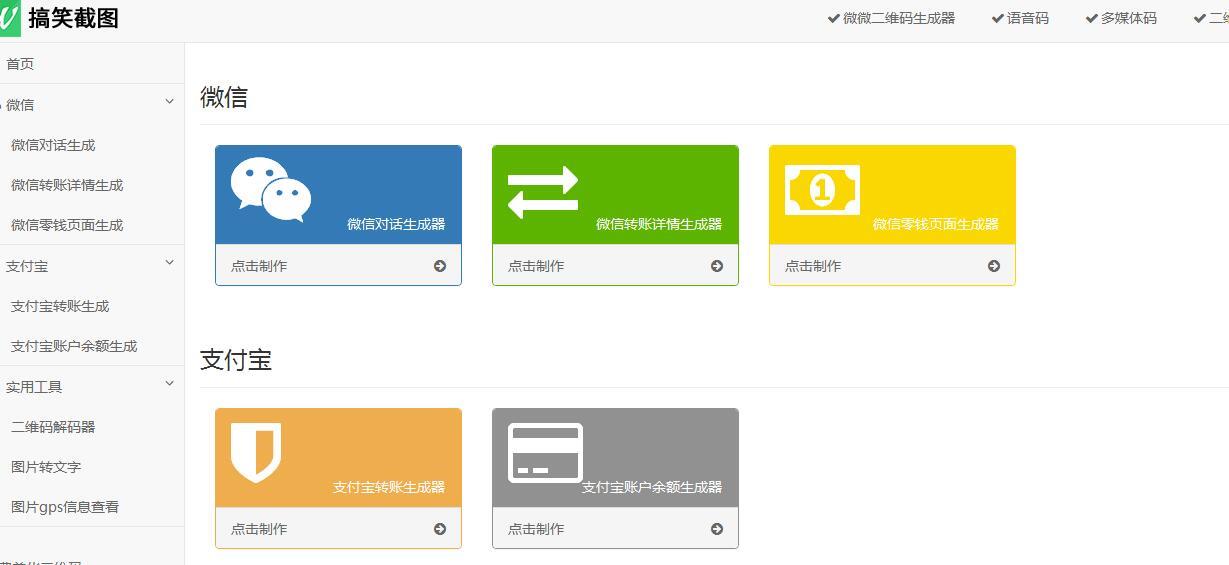Click 点击制作 under 支付宝转账生成器
This screenshot has width=1229, height=565.
[x=259, y=529]
